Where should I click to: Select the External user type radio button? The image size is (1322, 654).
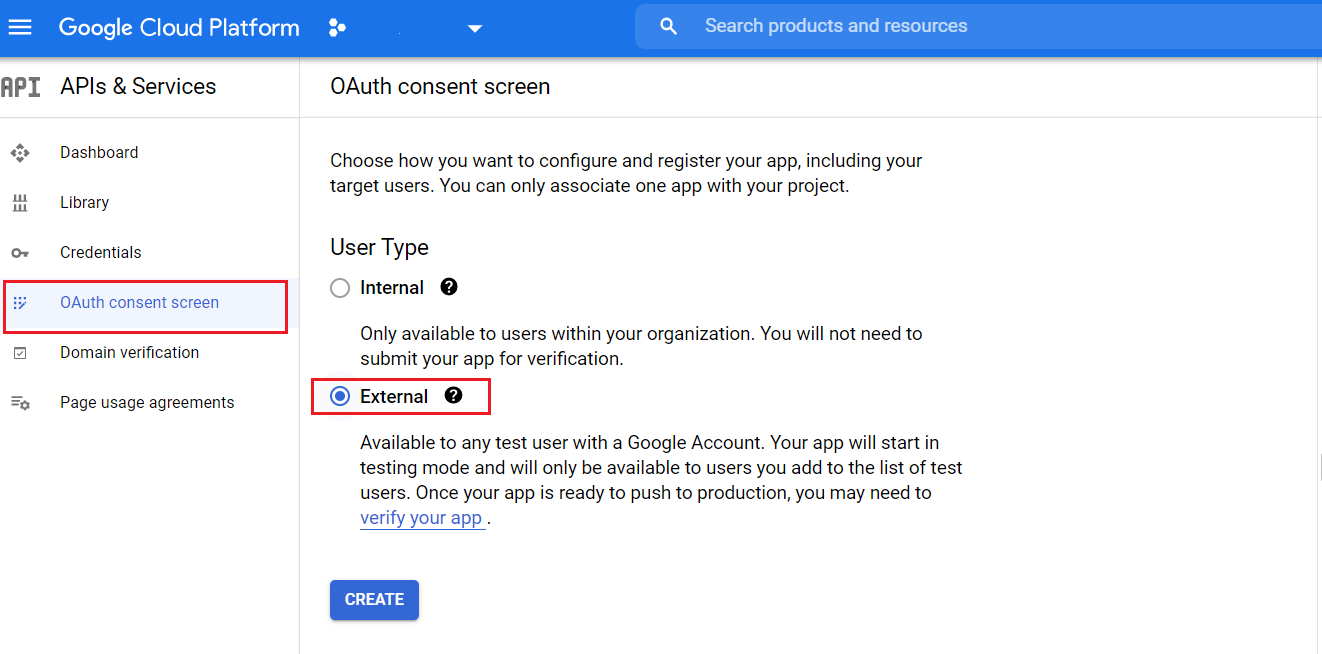point(339,395)
